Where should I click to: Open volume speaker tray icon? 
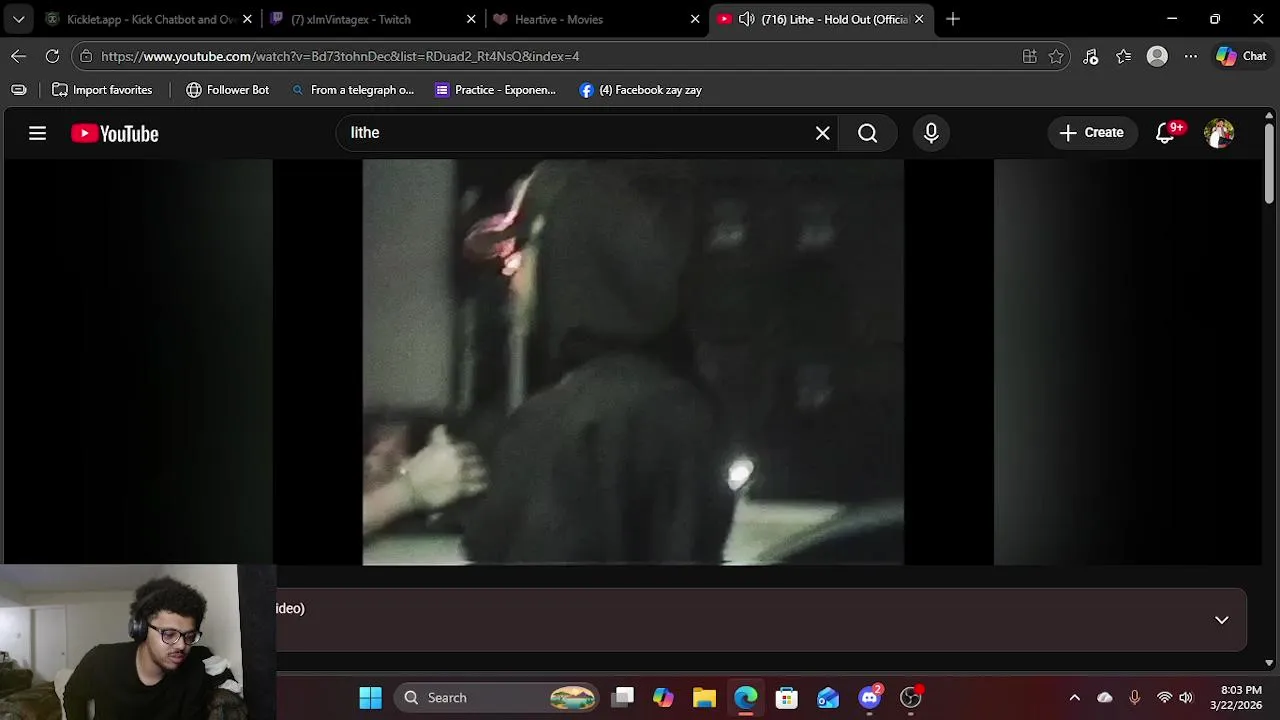click(x=1186, y=698)
